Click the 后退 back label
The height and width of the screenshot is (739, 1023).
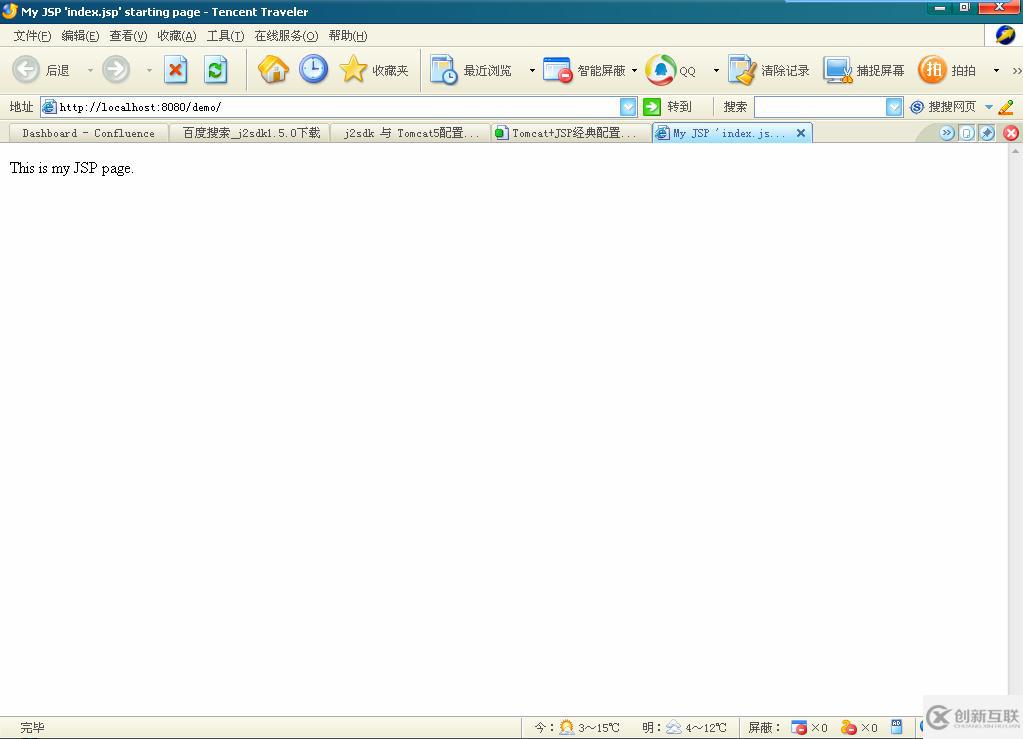click(57, 70)
